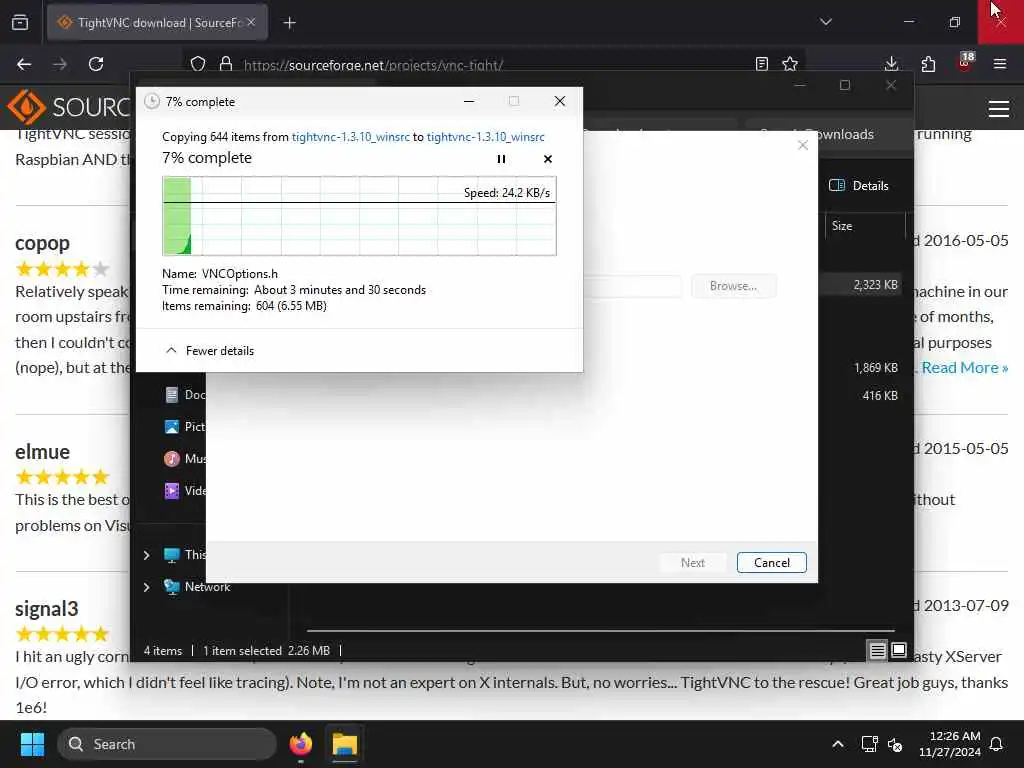The width and height of the screenshot is (1024, 768).
Task: Open Firefox downloads panel
Action: pyautogui.click(x=891, y=64)
